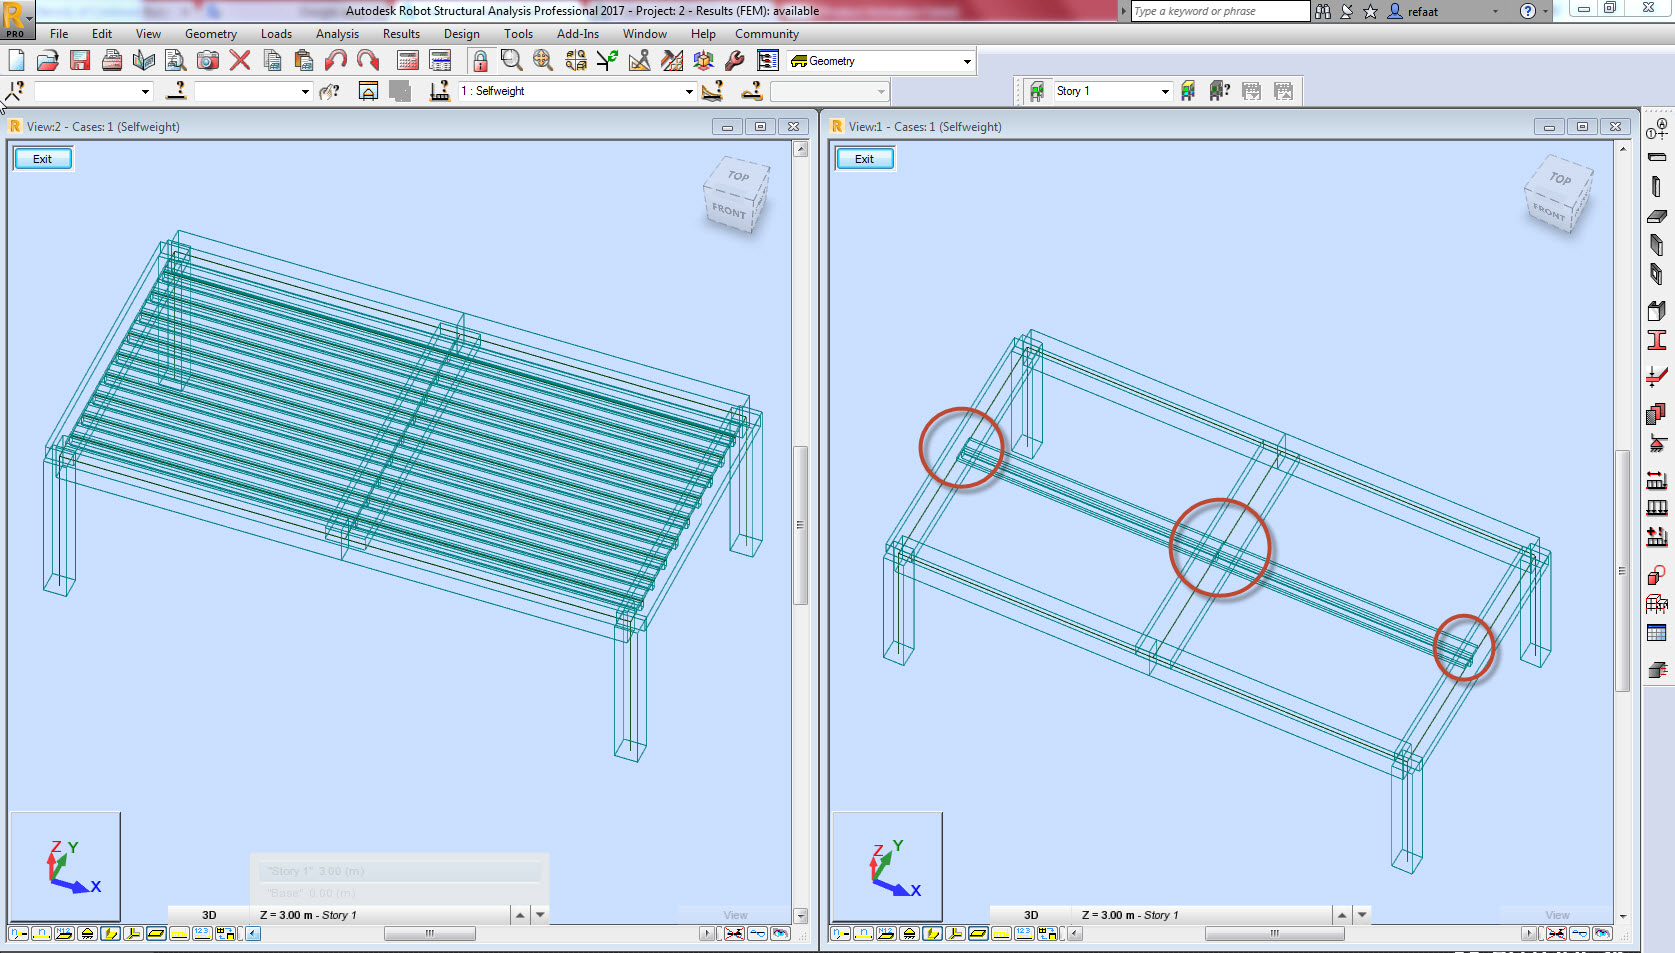Open the Analysis menu

point(337,33)
